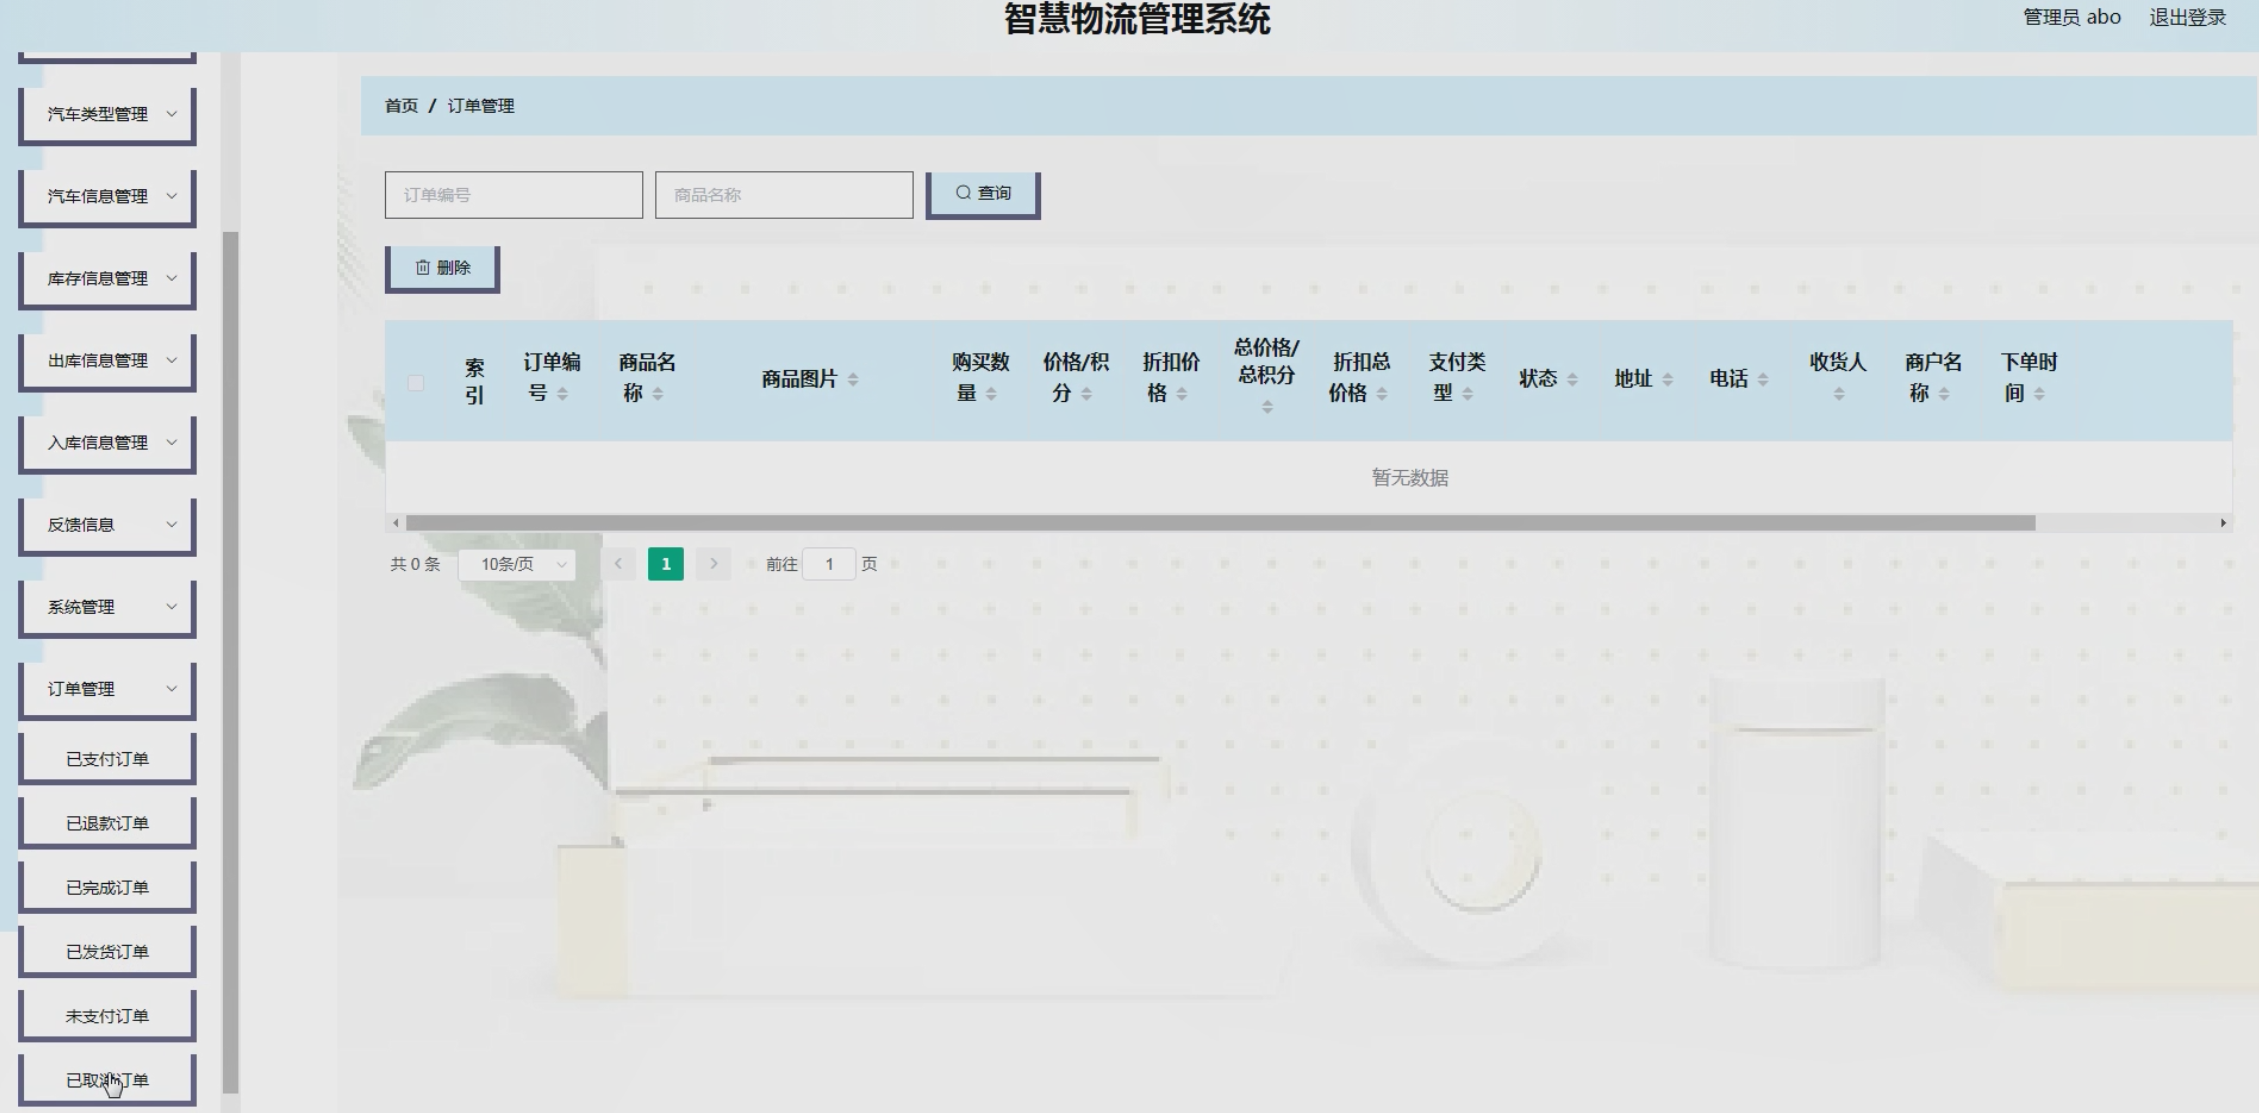The width and height of the screenshot is (2259, 1113).
Task: Select 未支付订单 submenu item
Action: [107, 1016]
